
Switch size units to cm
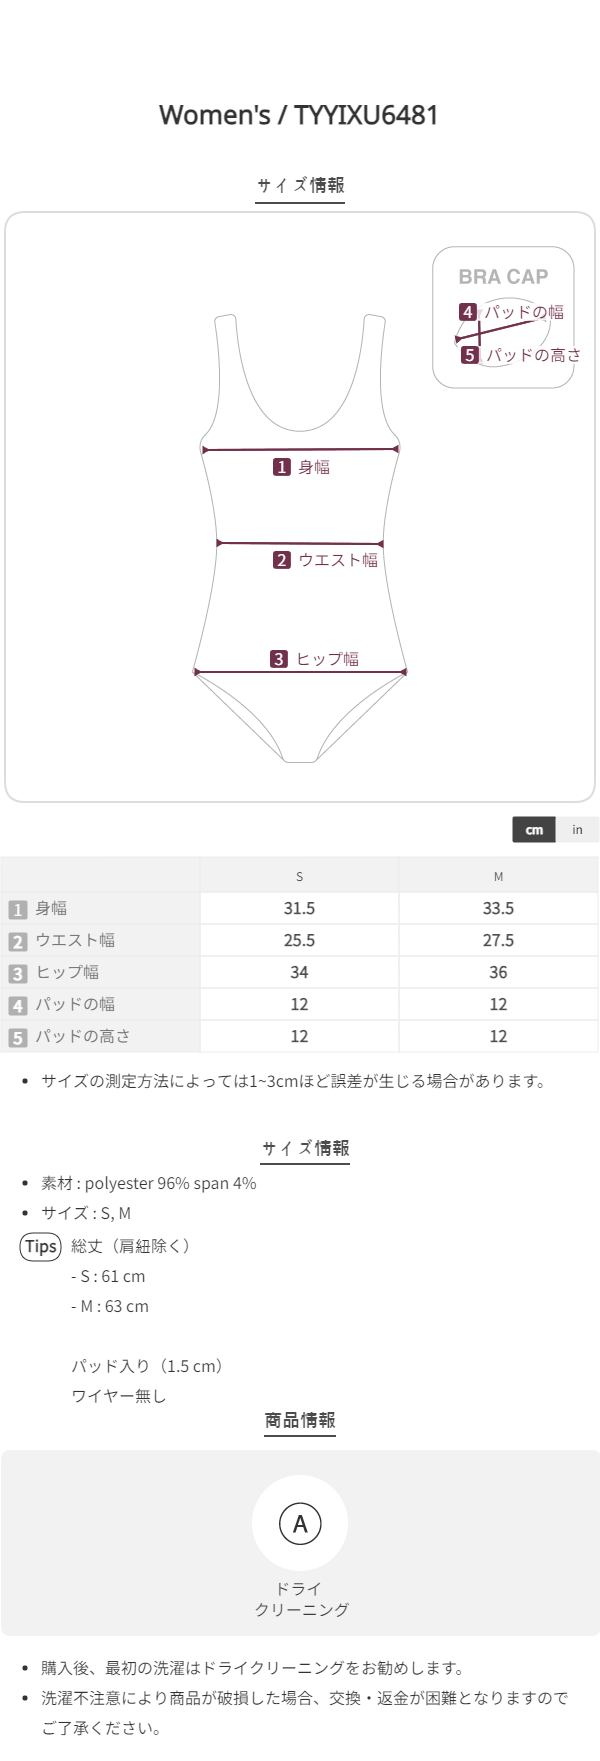point(535,830)
